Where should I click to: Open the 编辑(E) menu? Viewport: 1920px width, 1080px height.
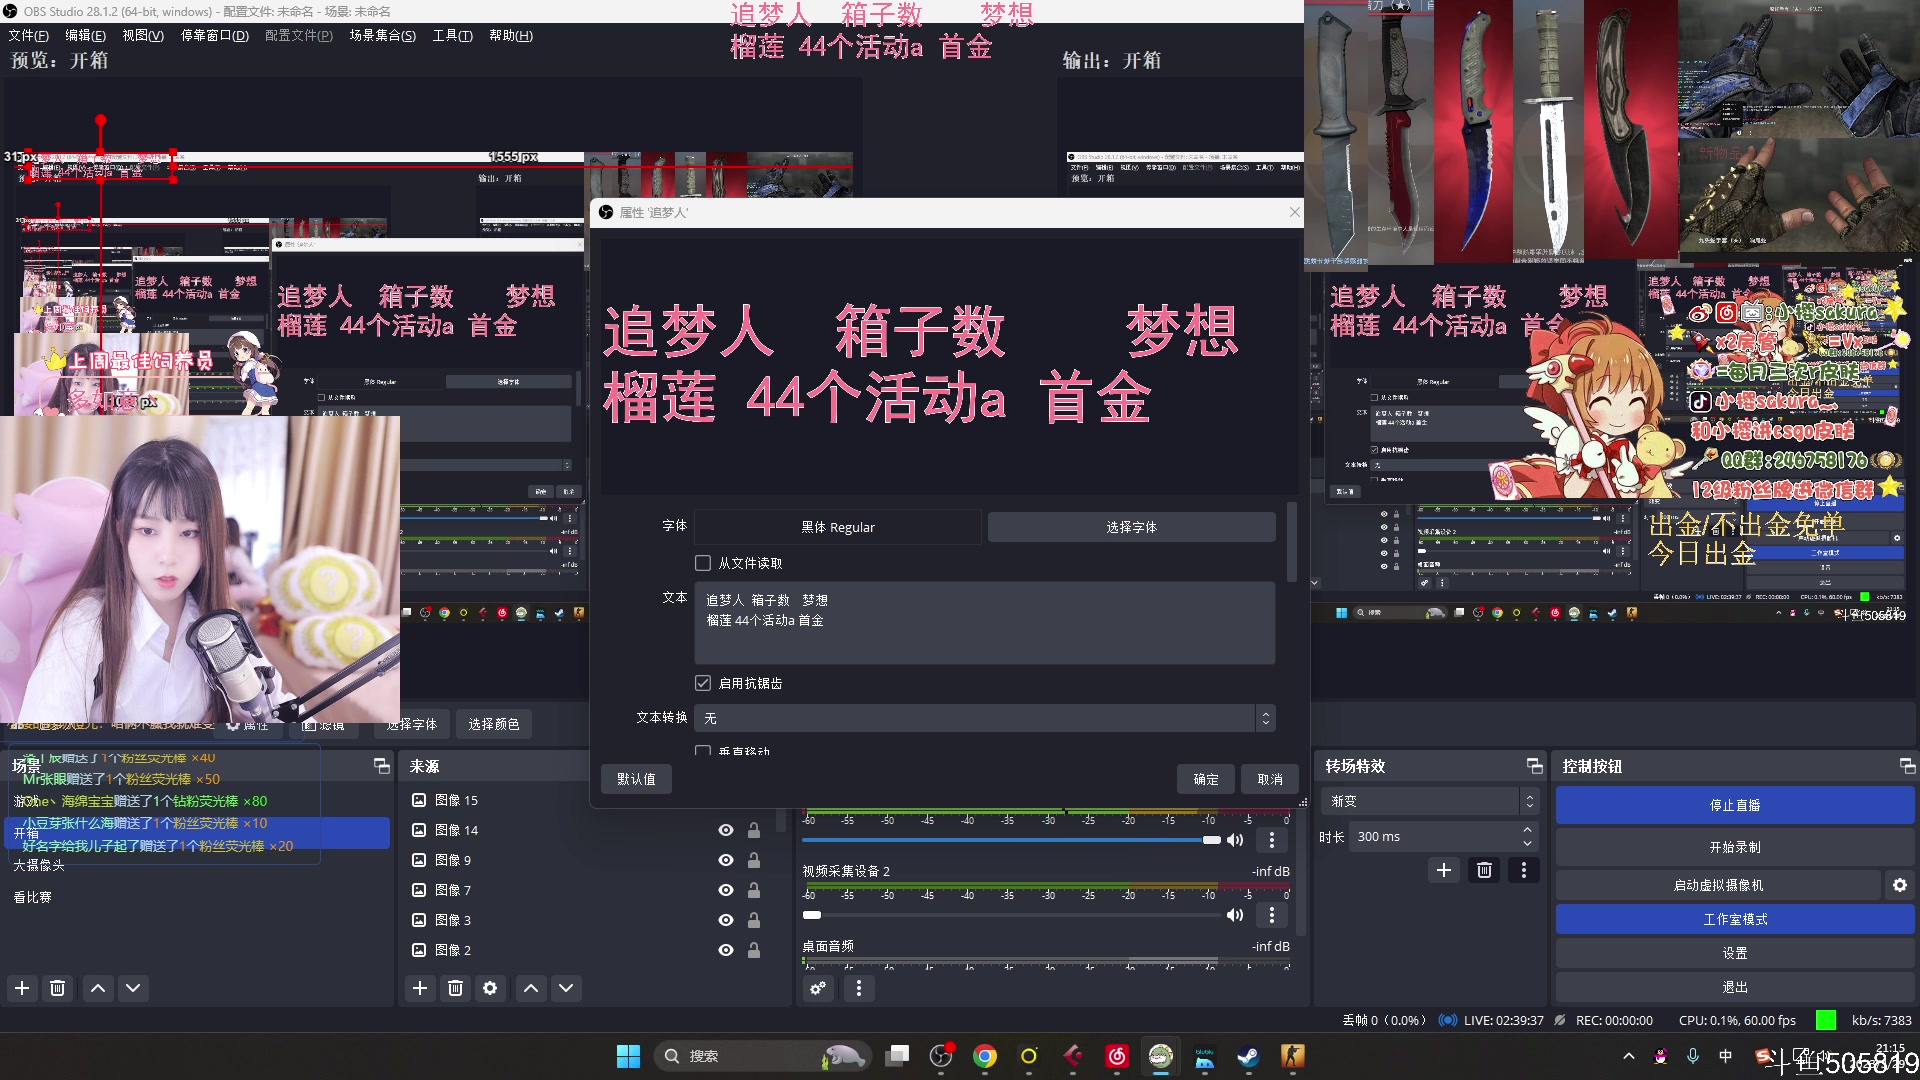pos(85,35)
